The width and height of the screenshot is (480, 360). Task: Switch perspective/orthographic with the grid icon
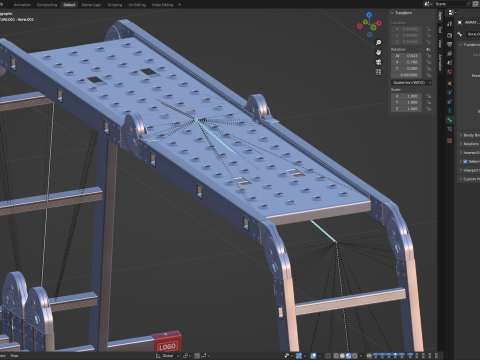378,72
